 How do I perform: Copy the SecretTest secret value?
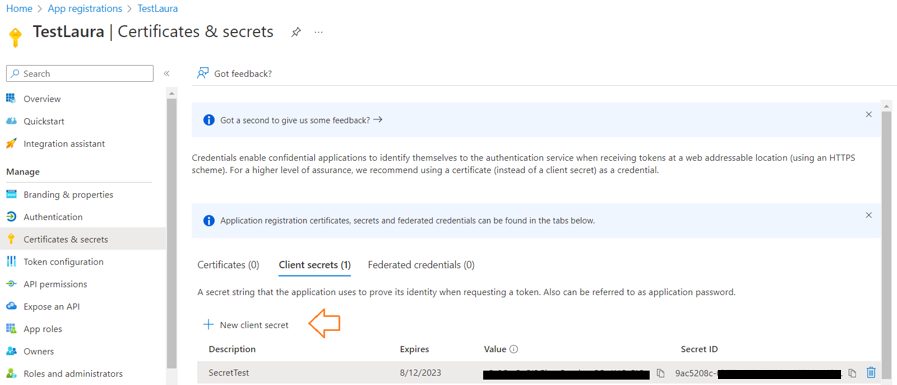660,373
